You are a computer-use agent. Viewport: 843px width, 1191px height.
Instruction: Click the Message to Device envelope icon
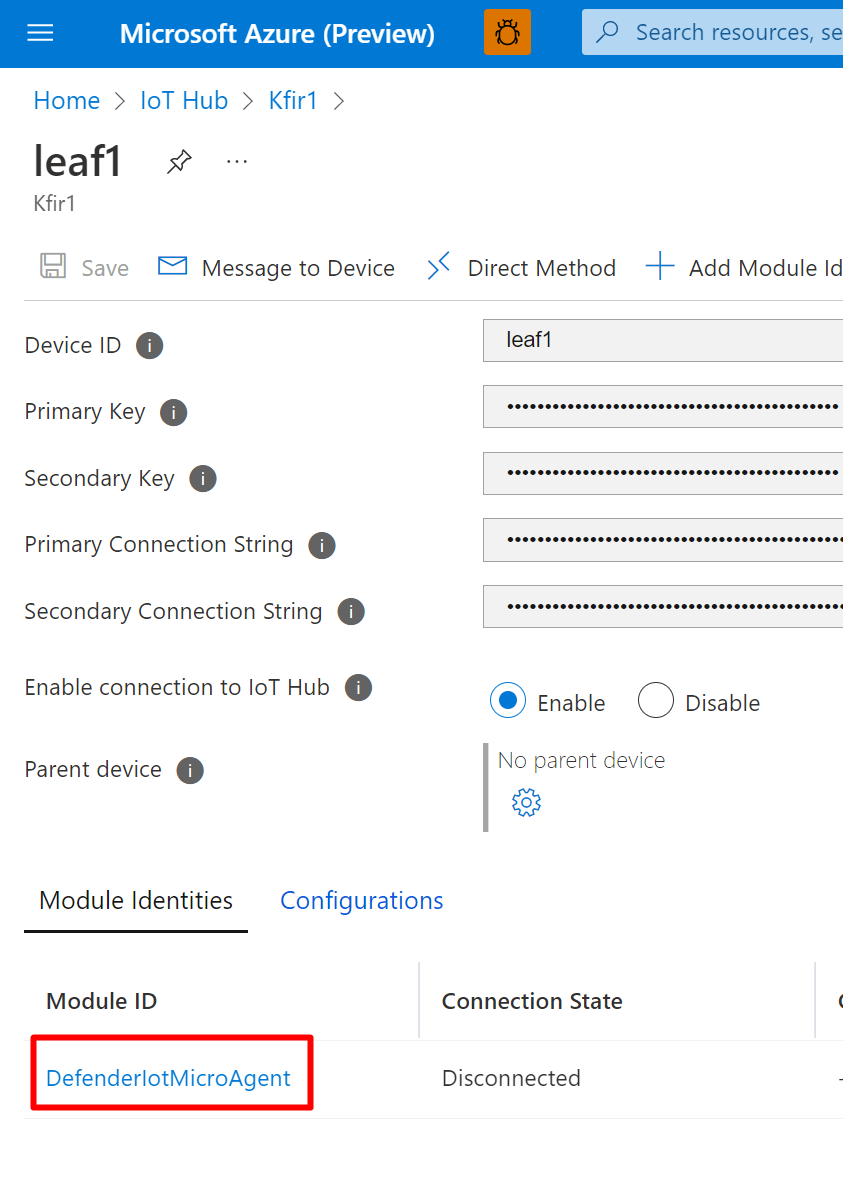pyautogui.click(x=173, y=267)
